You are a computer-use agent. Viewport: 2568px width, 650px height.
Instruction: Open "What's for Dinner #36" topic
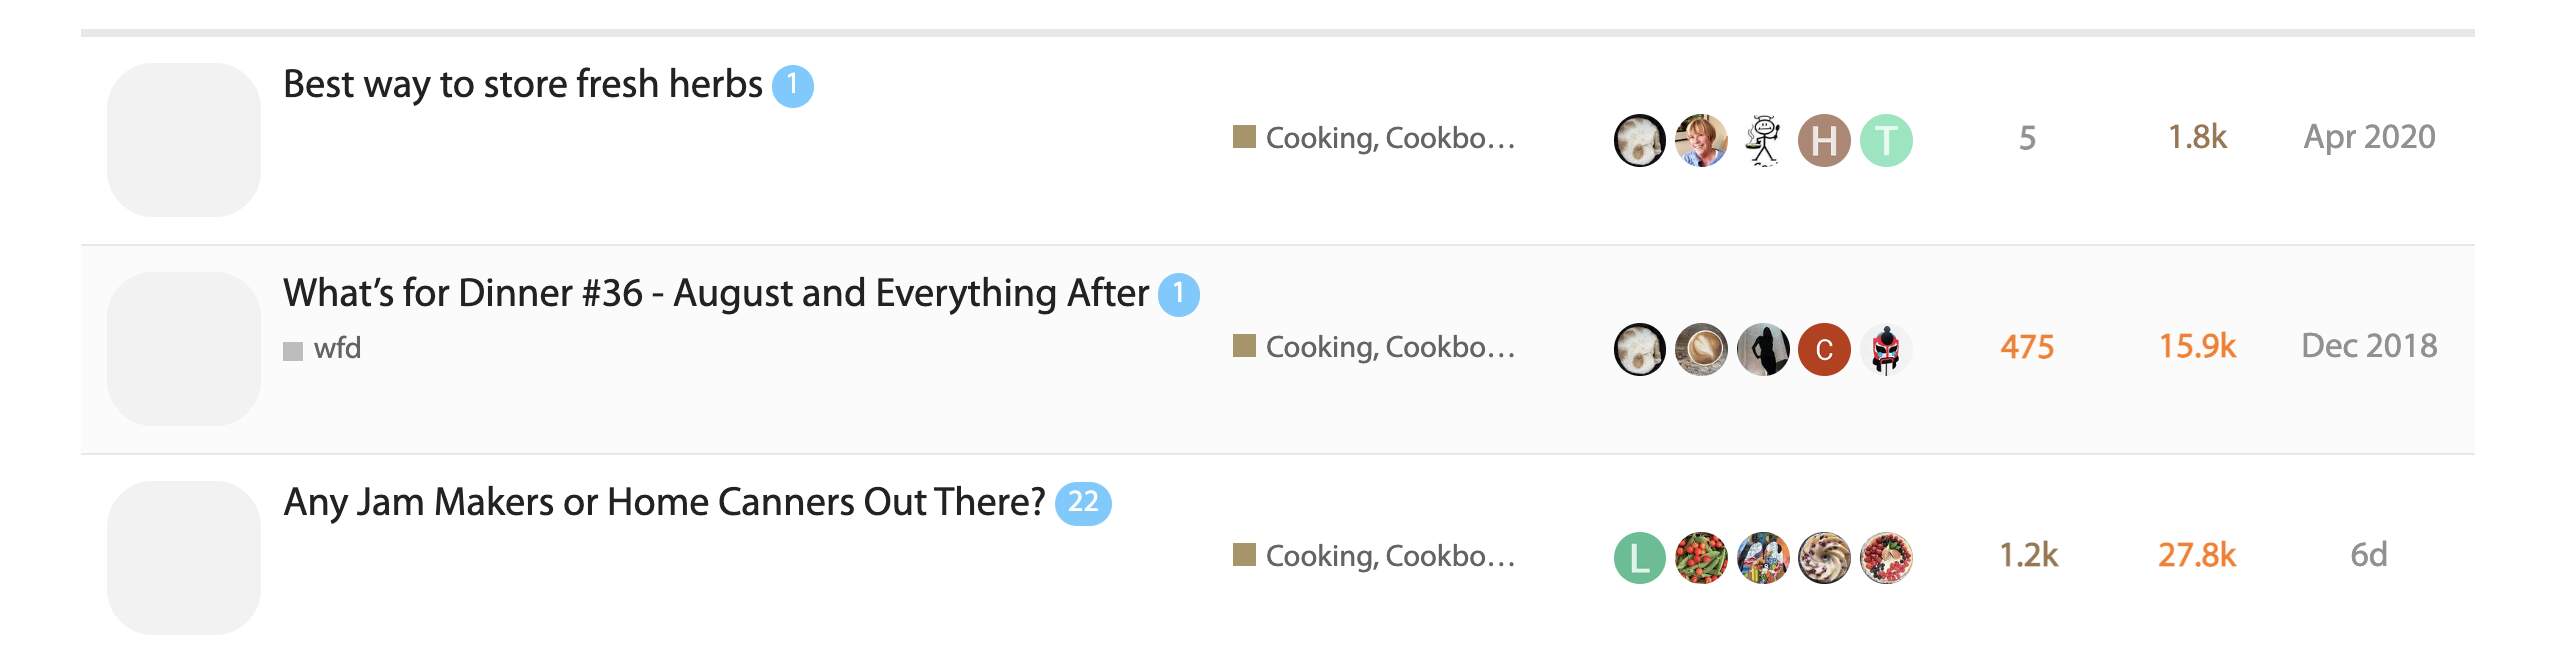tap(715, 294)
